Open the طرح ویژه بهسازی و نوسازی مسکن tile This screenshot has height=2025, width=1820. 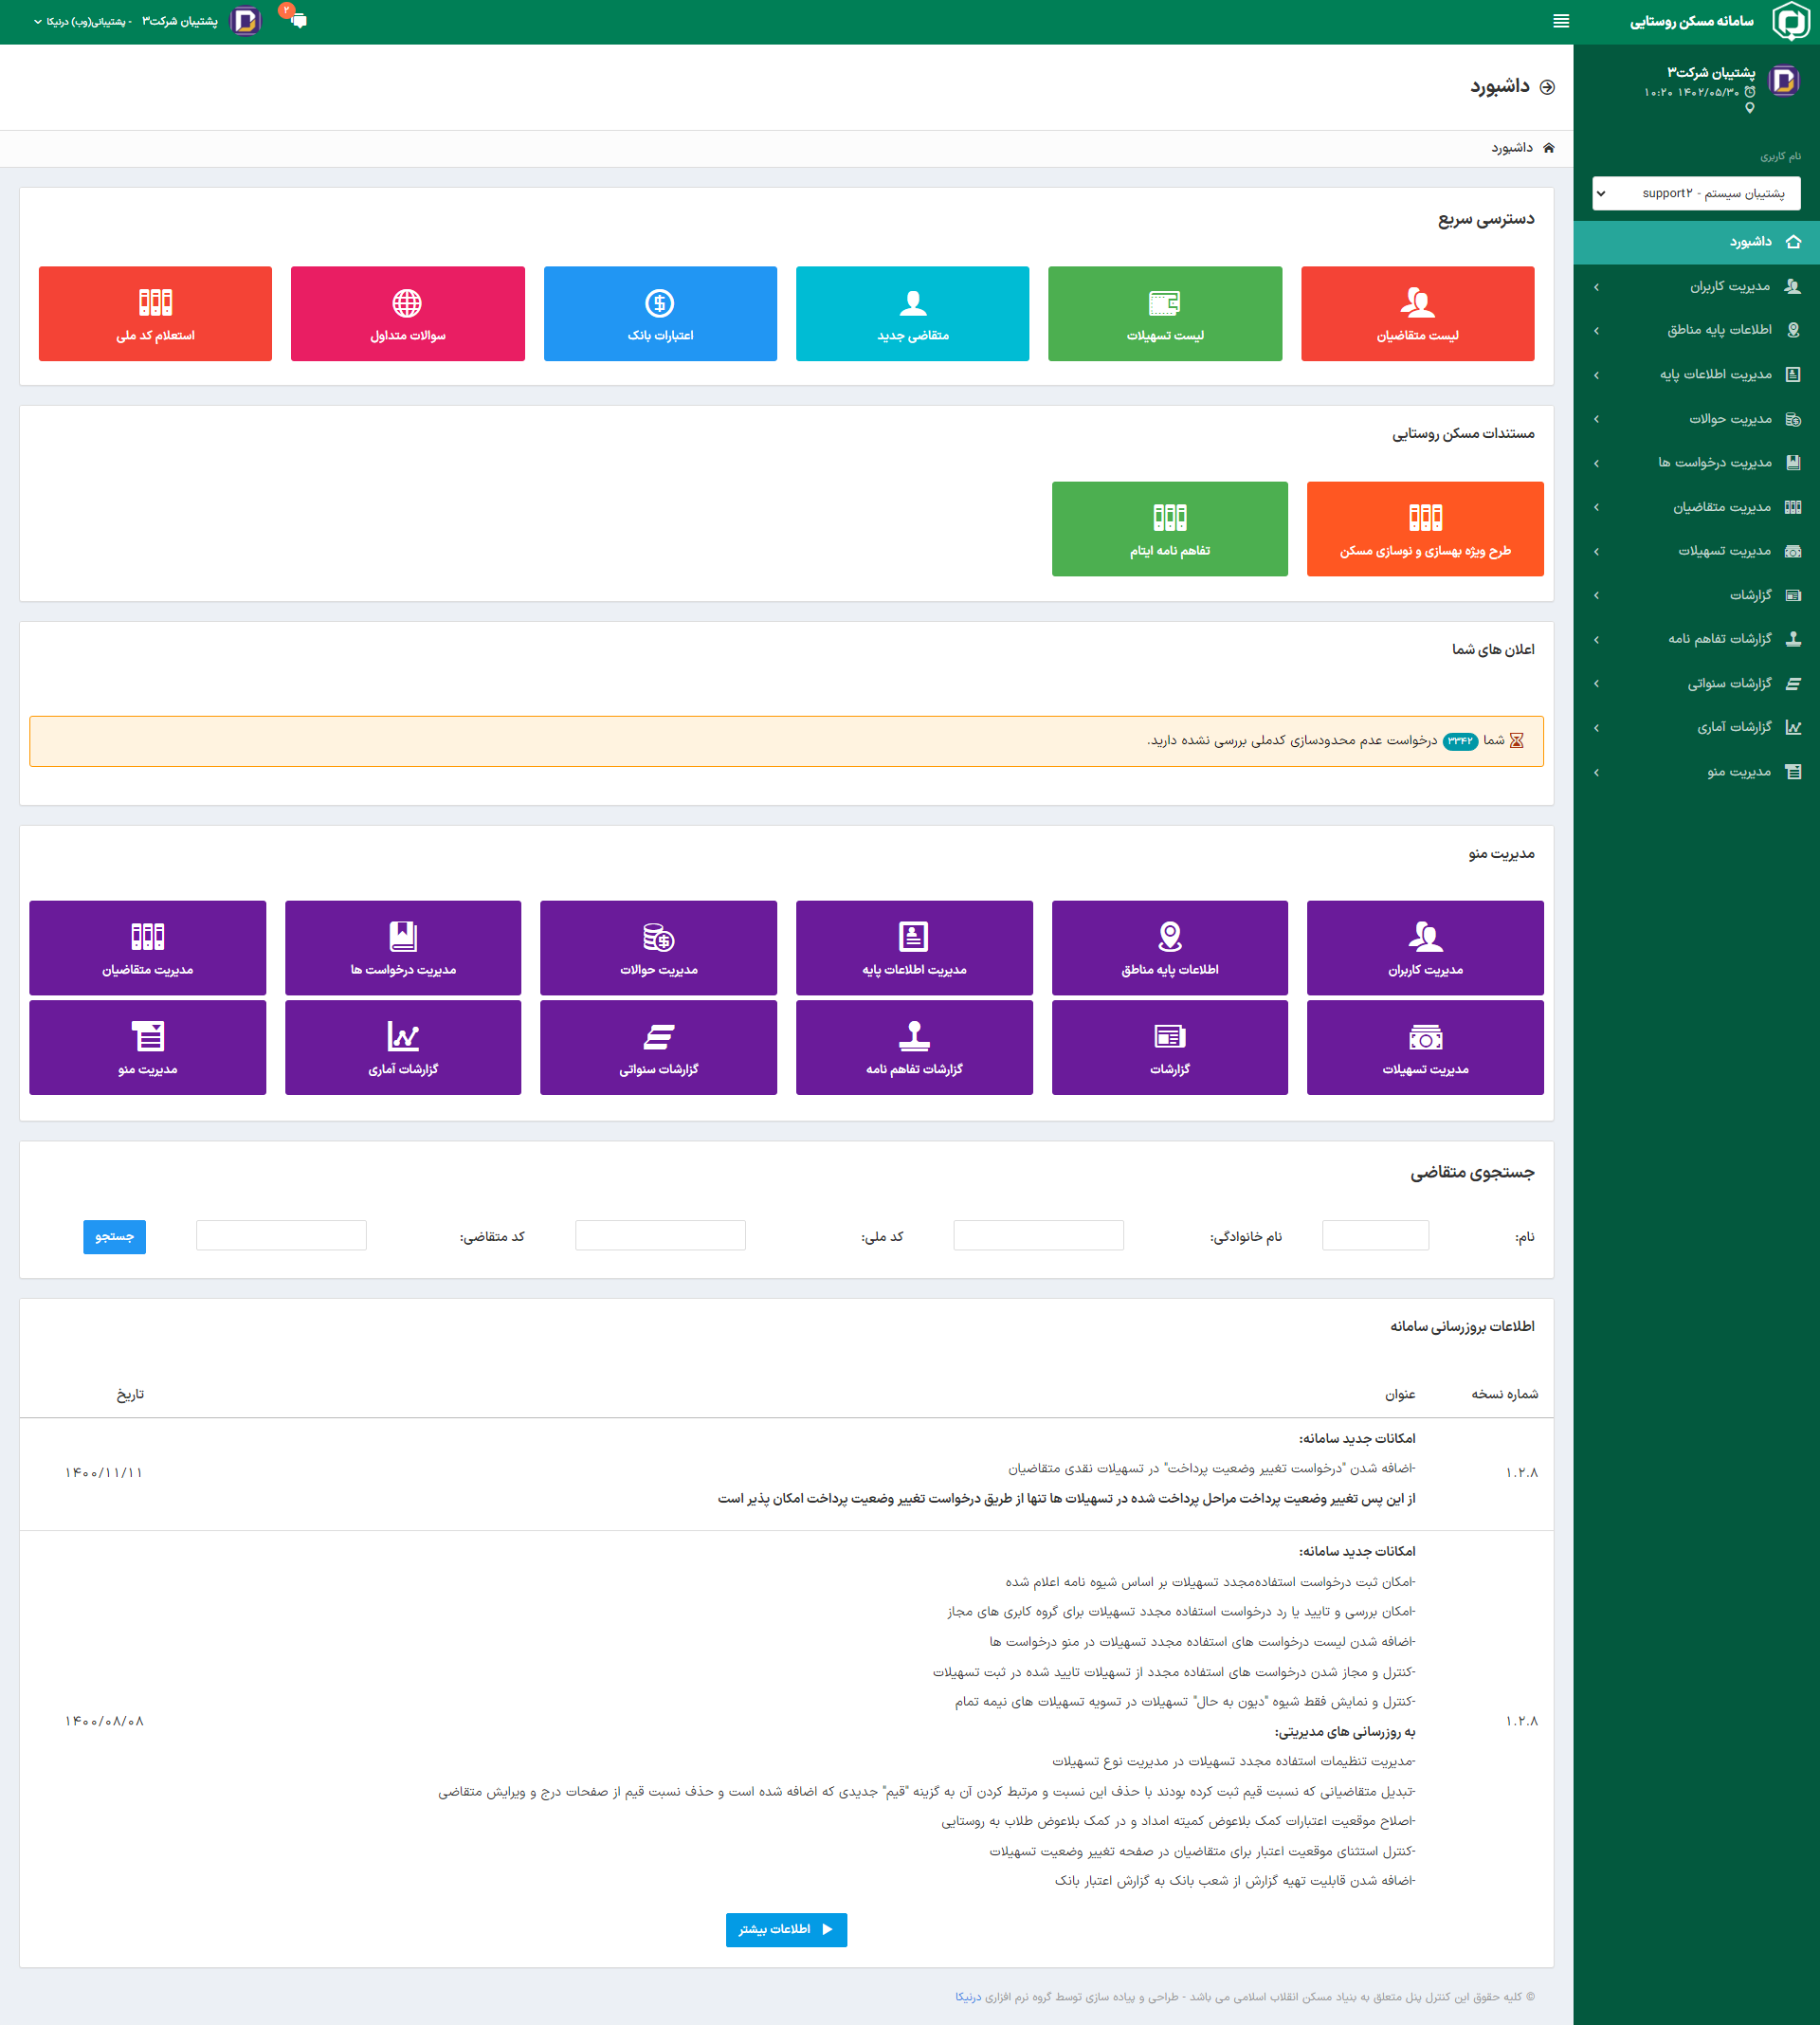click(x=1424, y=528)
